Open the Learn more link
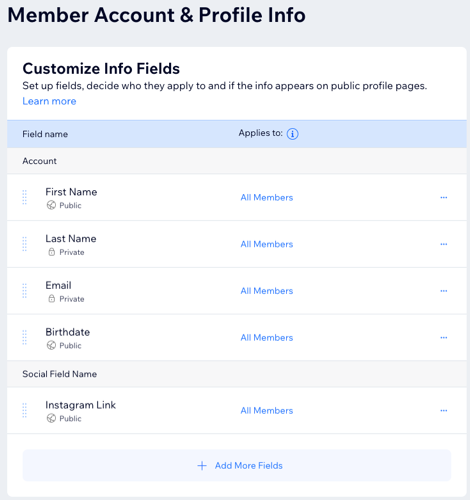Screen dimensions: 470x500 click(x=49, y=101)
